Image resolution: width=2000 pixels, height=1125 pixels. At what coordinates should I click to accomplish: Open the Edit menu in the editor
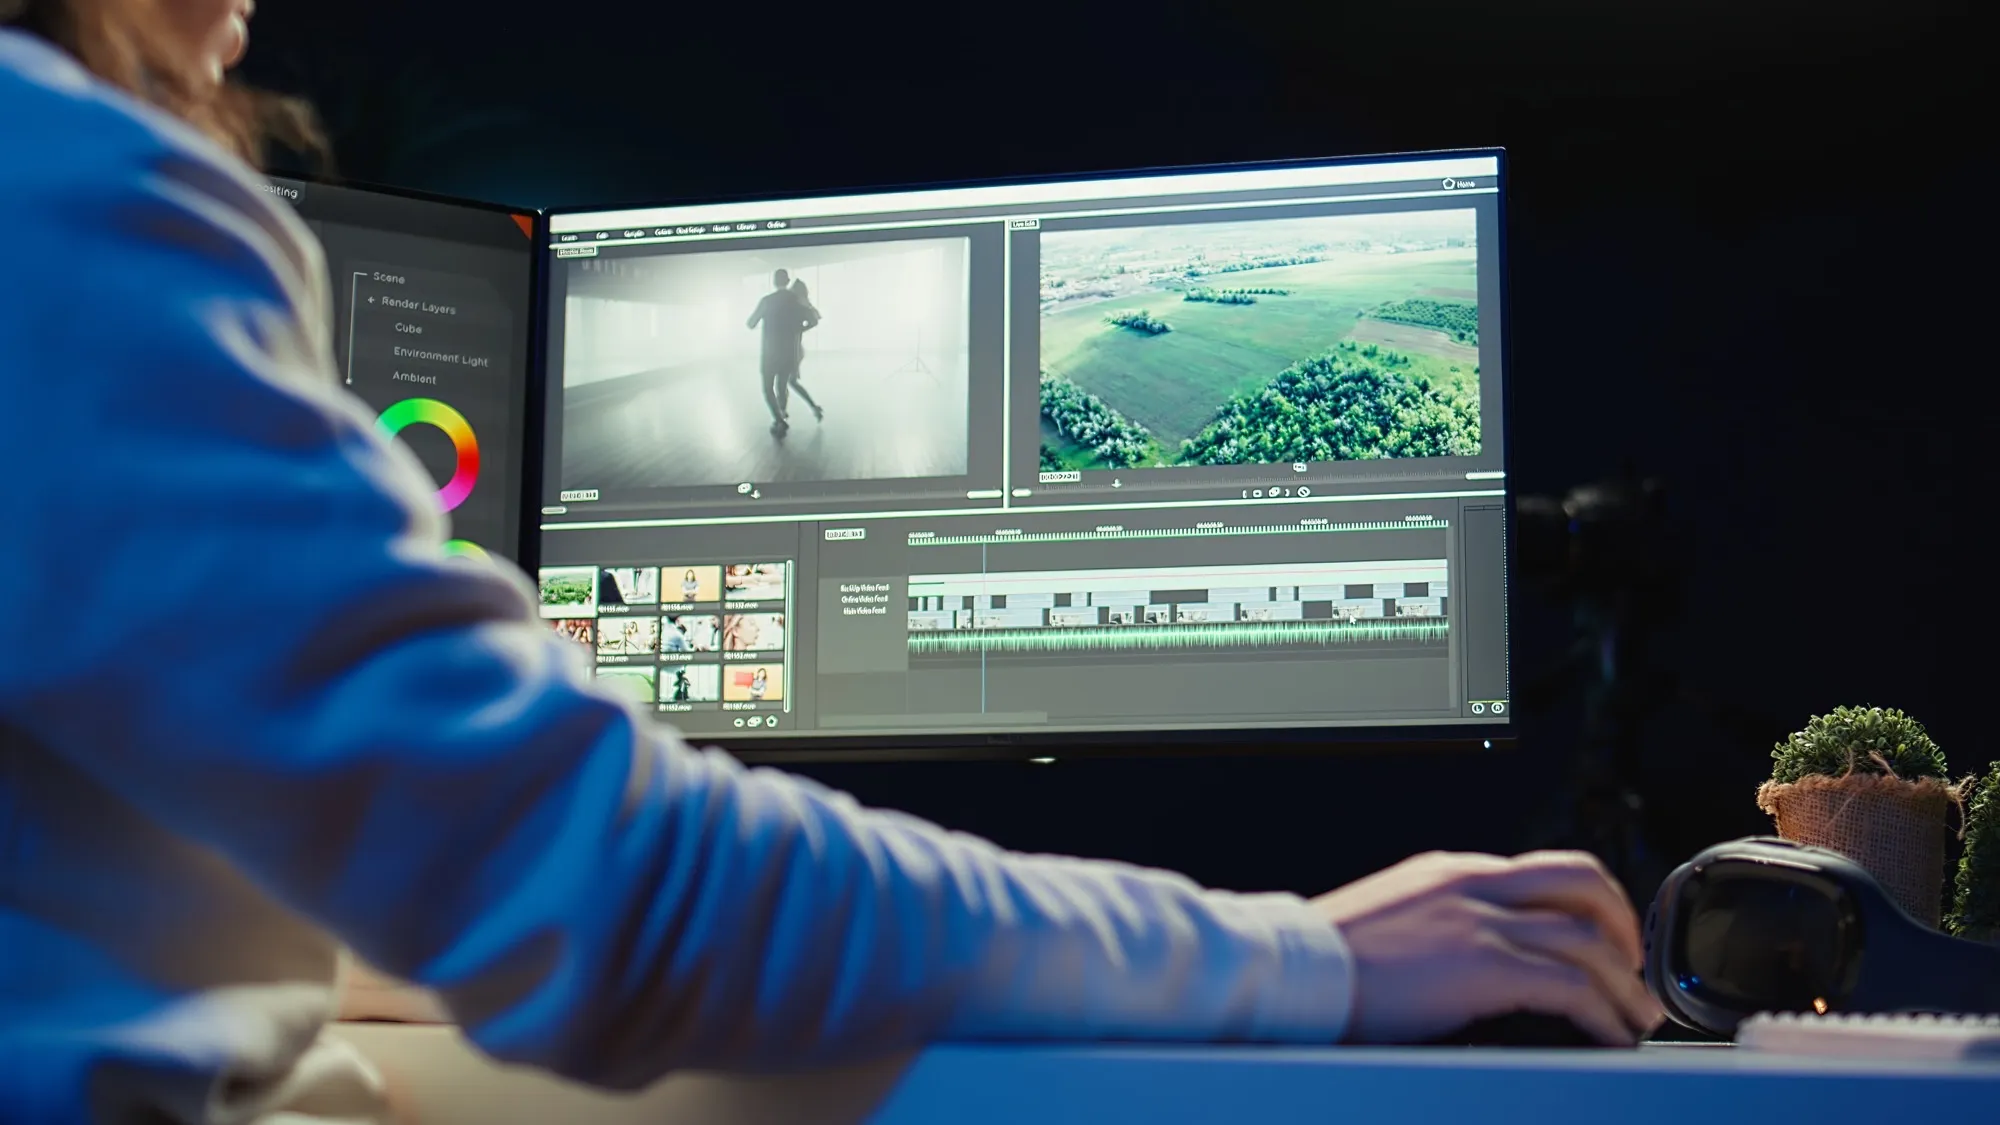(x=602, y=236)
